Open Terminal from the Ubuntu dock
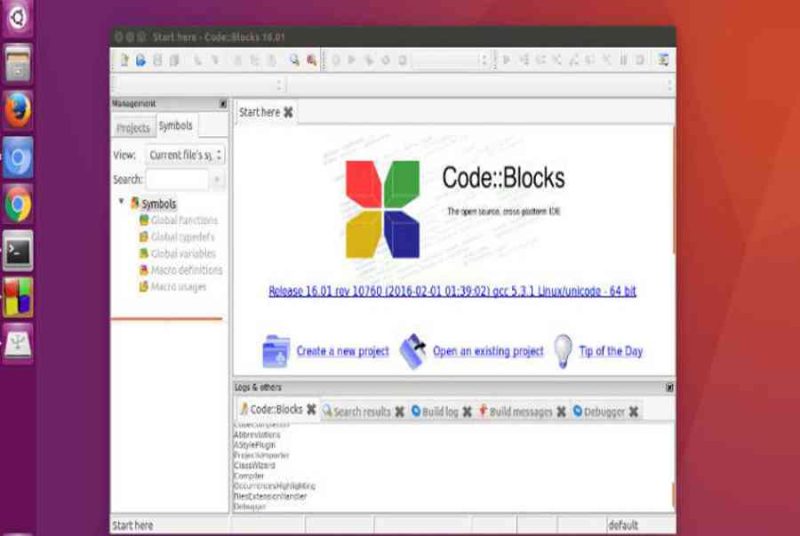Viewport: 800px width, 536px height. (18, 250)
